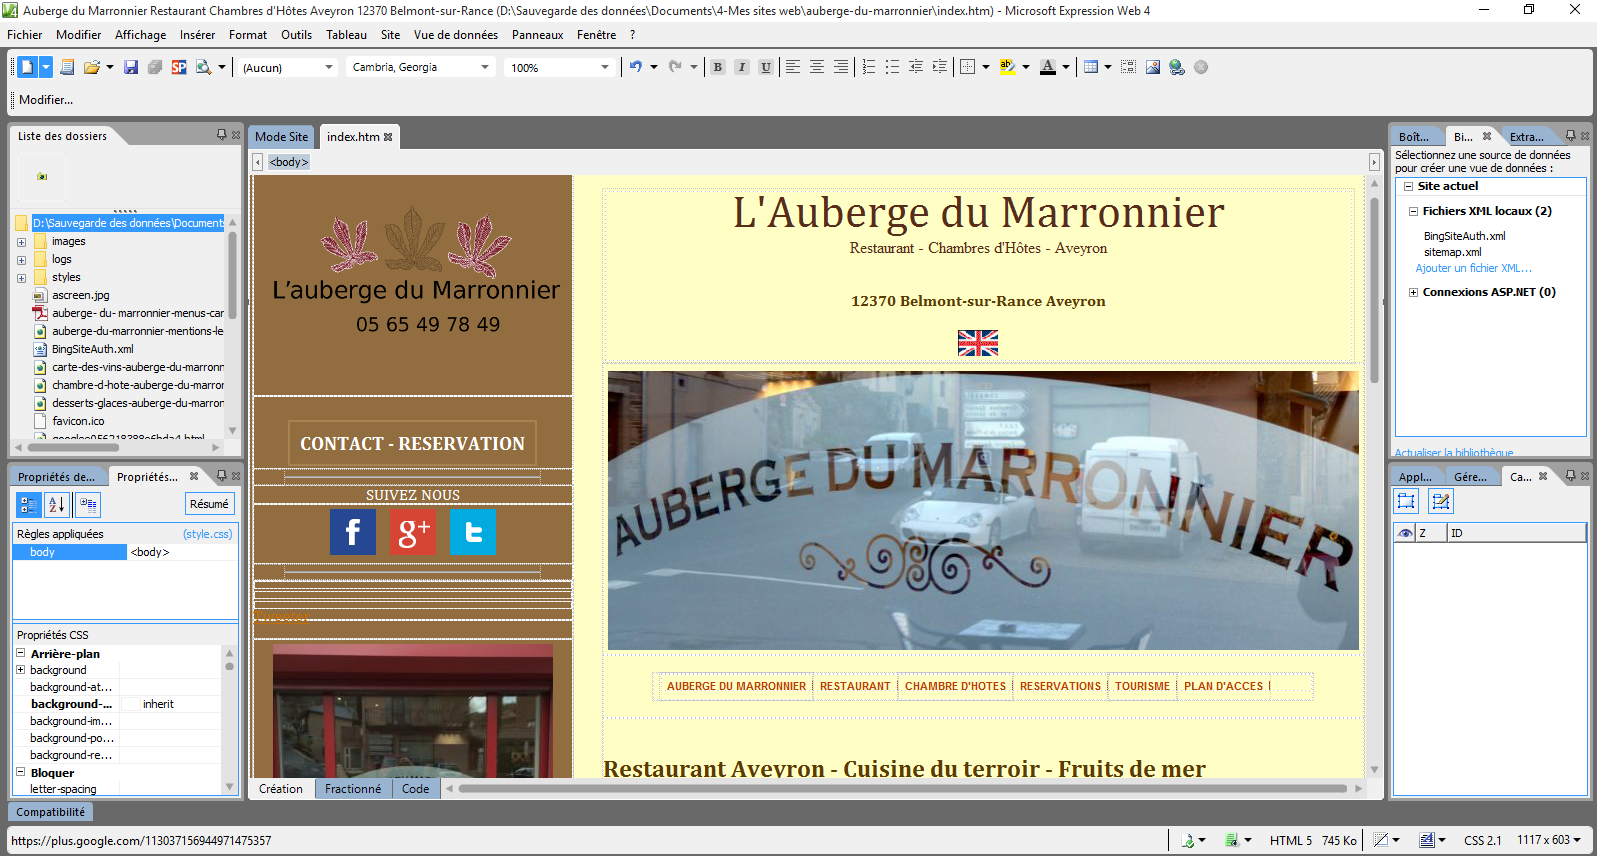
Task: Collapse the Arrière-plan CSS category
Action: pyautogui.click(x=21, y=653)
